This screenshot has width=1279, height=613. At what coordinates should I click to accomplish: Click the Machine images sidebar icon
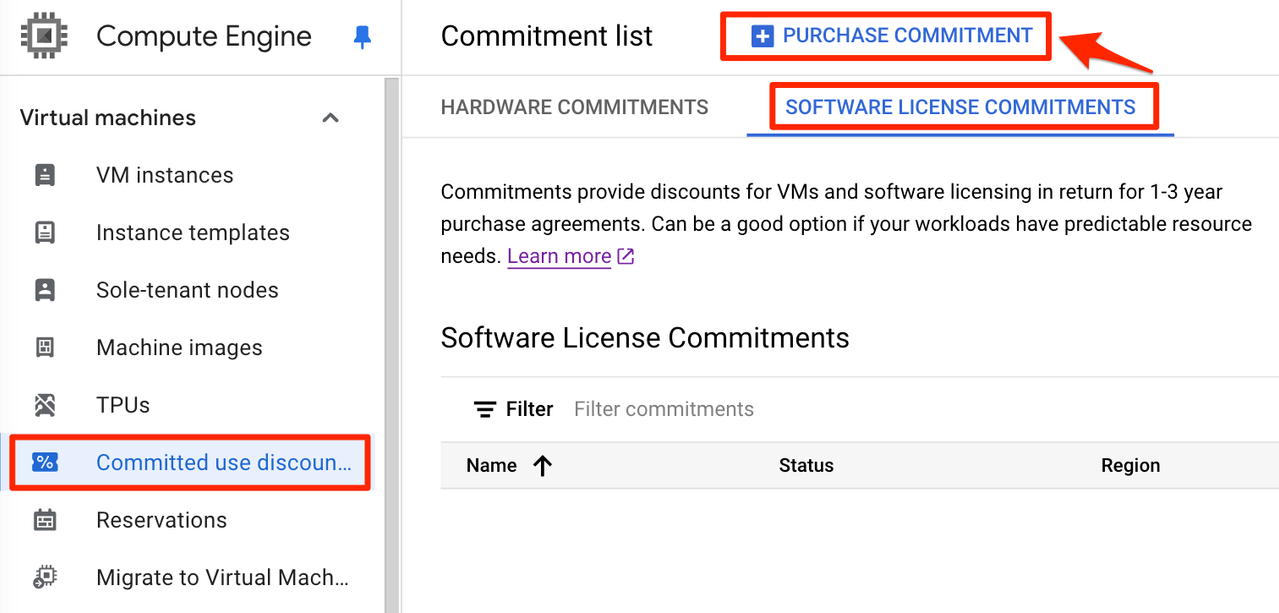[x=45, y=348]
